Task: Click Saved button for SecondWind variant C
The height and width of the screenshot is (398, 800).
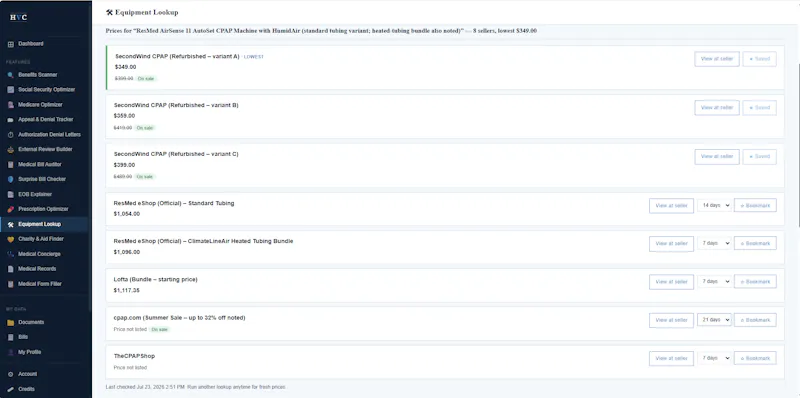Action: coord(759,157)
